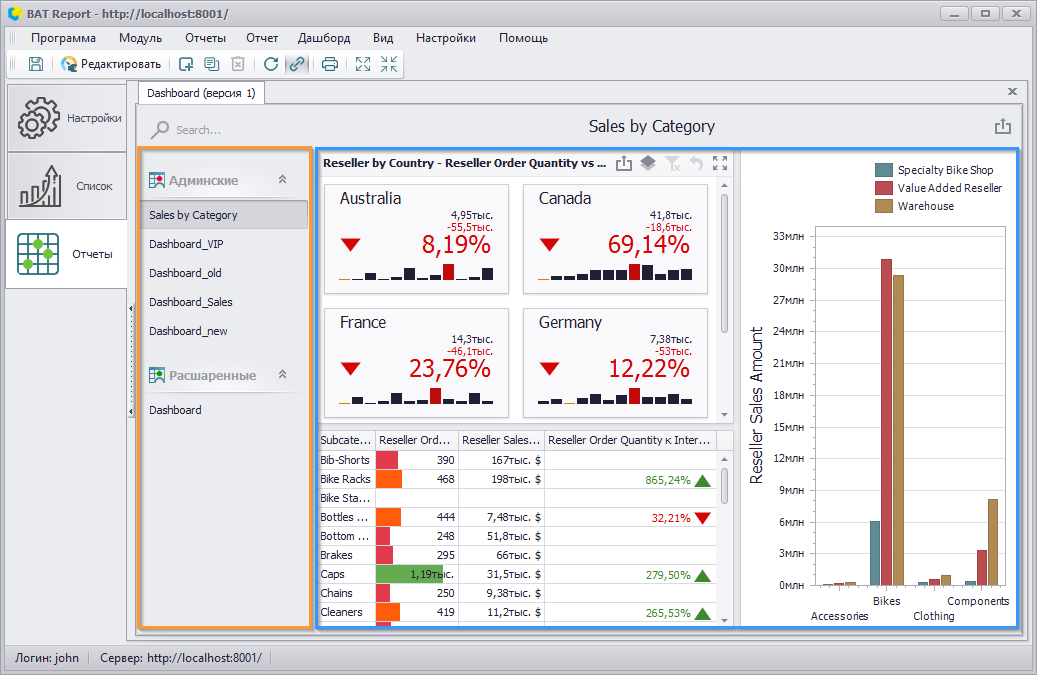
Task: Click the collapse arrows icon in toolbar
Action: pyautogui.click(x=389, y=63)
